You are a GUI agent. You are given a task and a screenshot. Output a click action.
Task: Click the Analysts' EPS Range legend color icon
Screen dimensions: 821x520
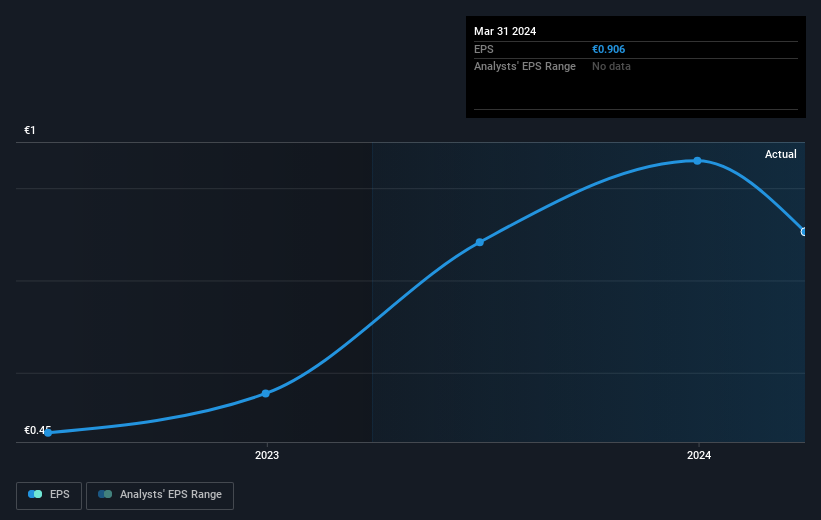pyautogui.click(x=105, y=494)
